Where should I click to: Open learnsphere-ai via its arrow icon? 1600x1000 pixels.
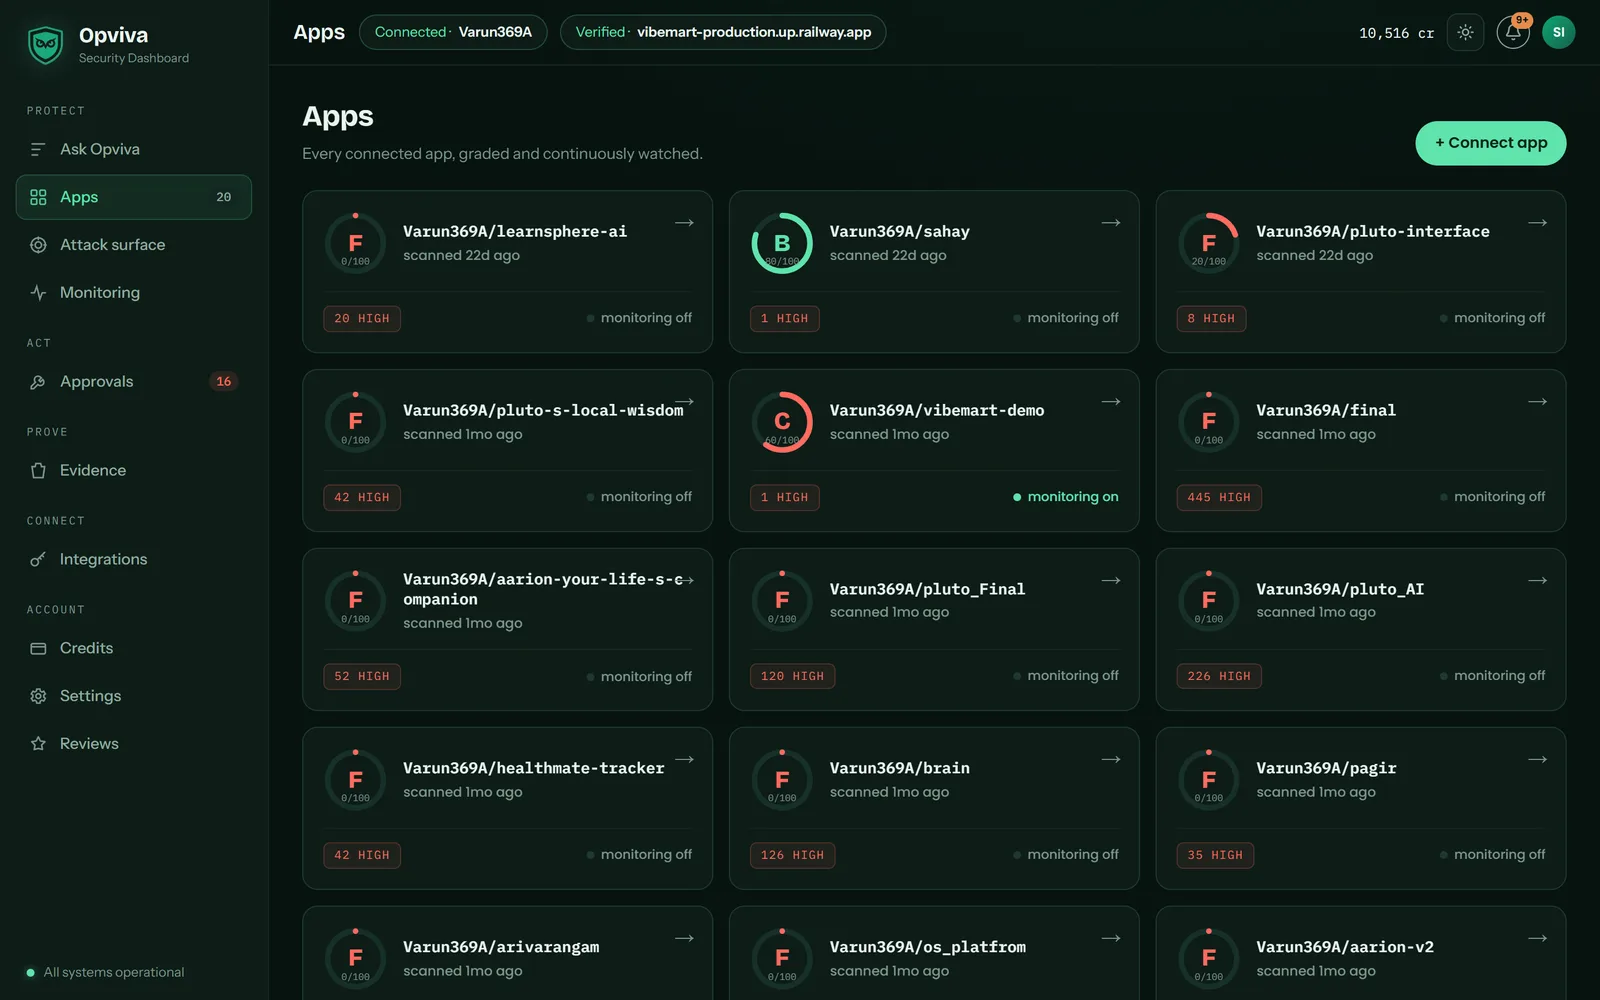tap(684, 223)
